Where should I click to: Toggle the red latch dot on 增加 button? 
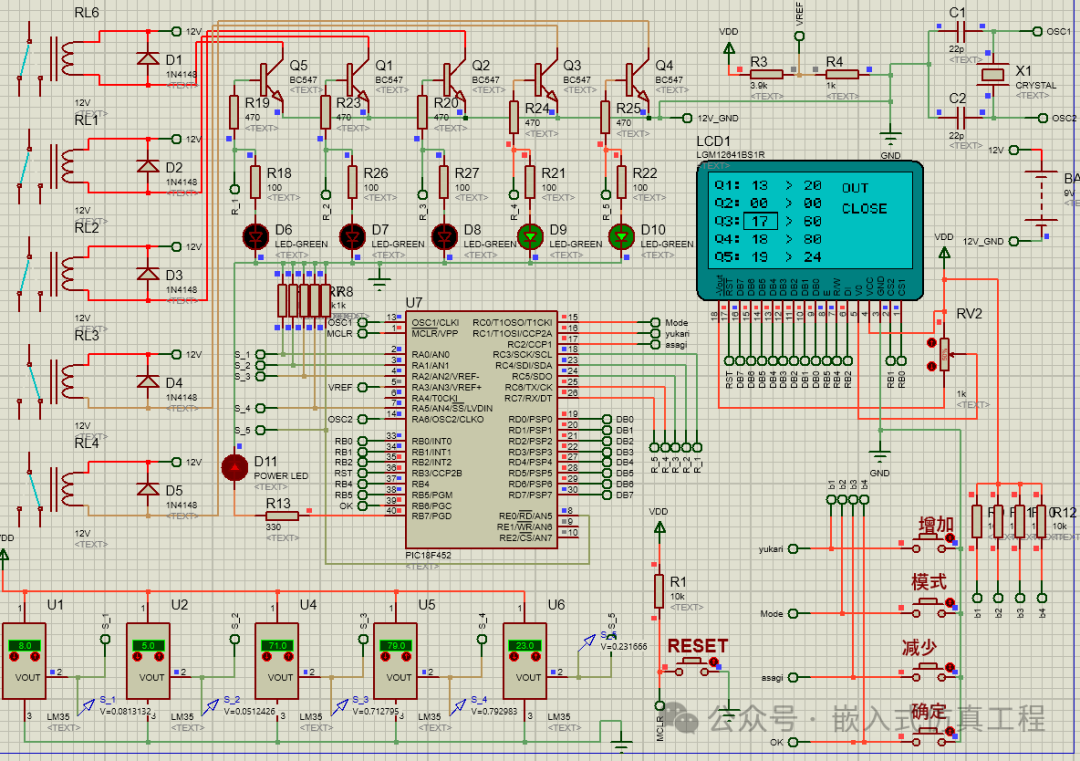[950, 538]
